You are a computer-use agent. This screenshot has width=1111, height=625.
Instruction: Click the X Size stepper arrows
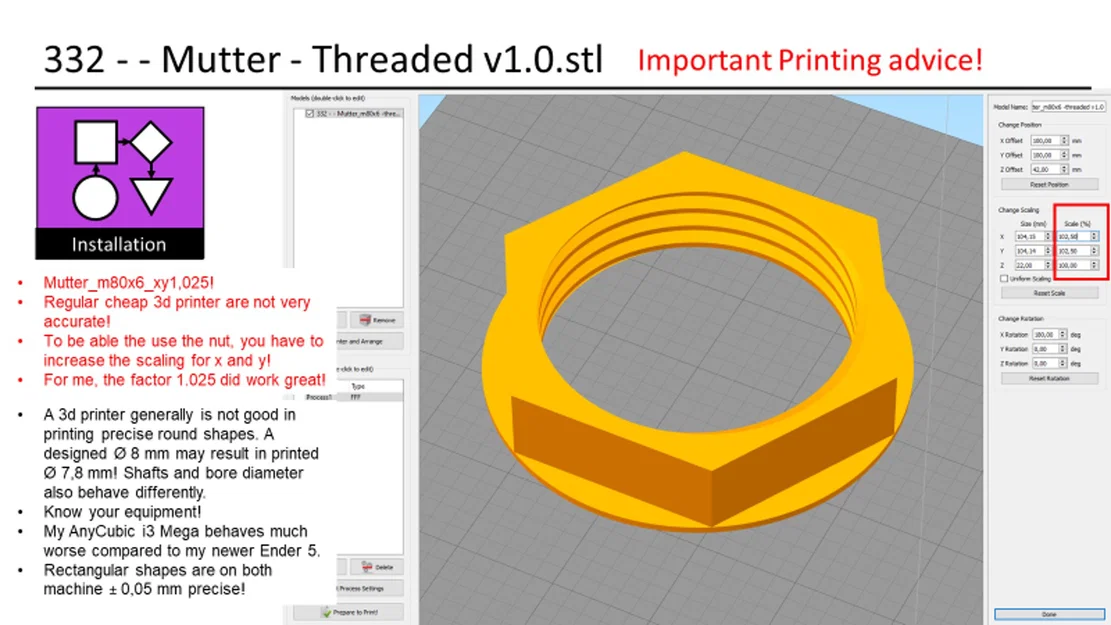1048,237
